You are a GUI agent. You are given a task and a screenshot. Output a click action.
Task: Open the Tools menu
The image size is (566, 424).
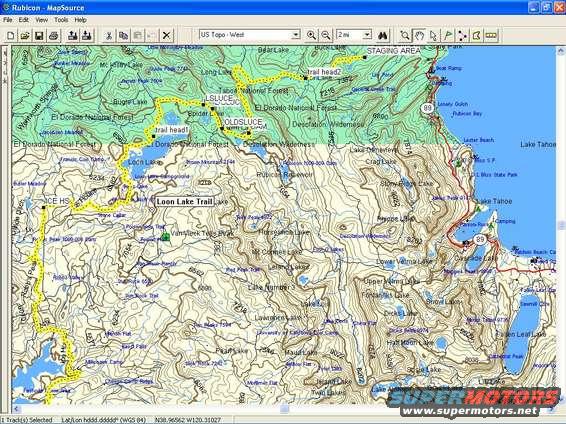[x=61, y=20]
